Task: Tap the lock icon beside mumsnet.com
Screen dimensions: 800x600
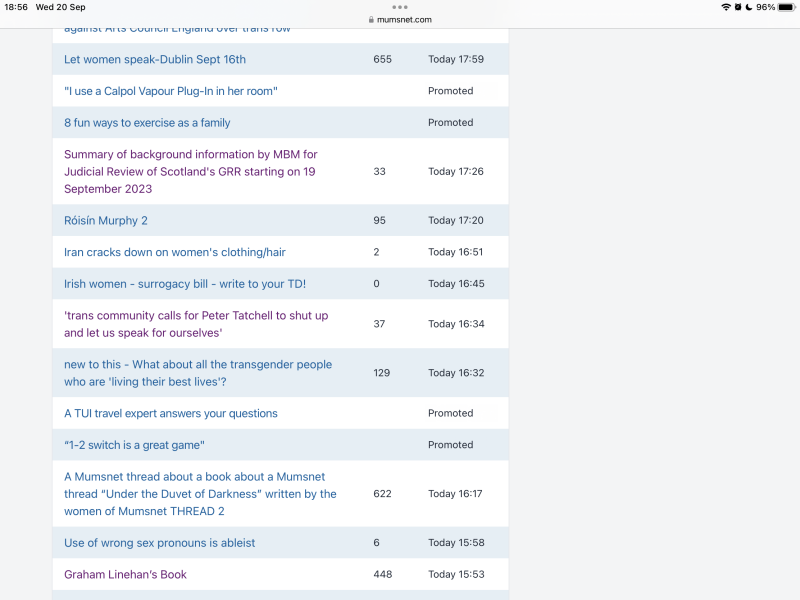Action: coord(371,19)
